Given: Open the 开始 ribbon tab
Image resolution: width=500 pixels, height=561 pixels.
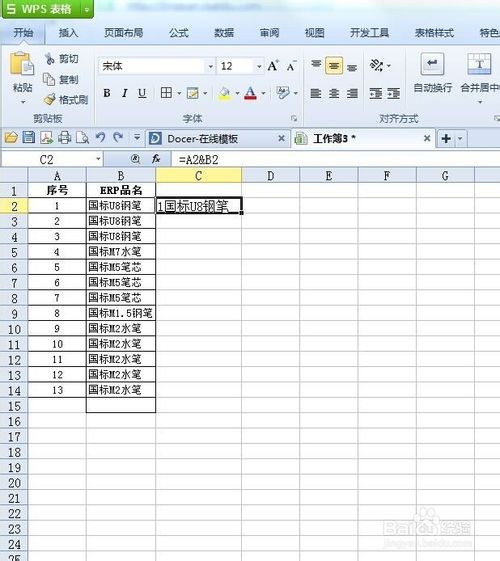Looking at the screenshot, I should (x=23, y=33).
